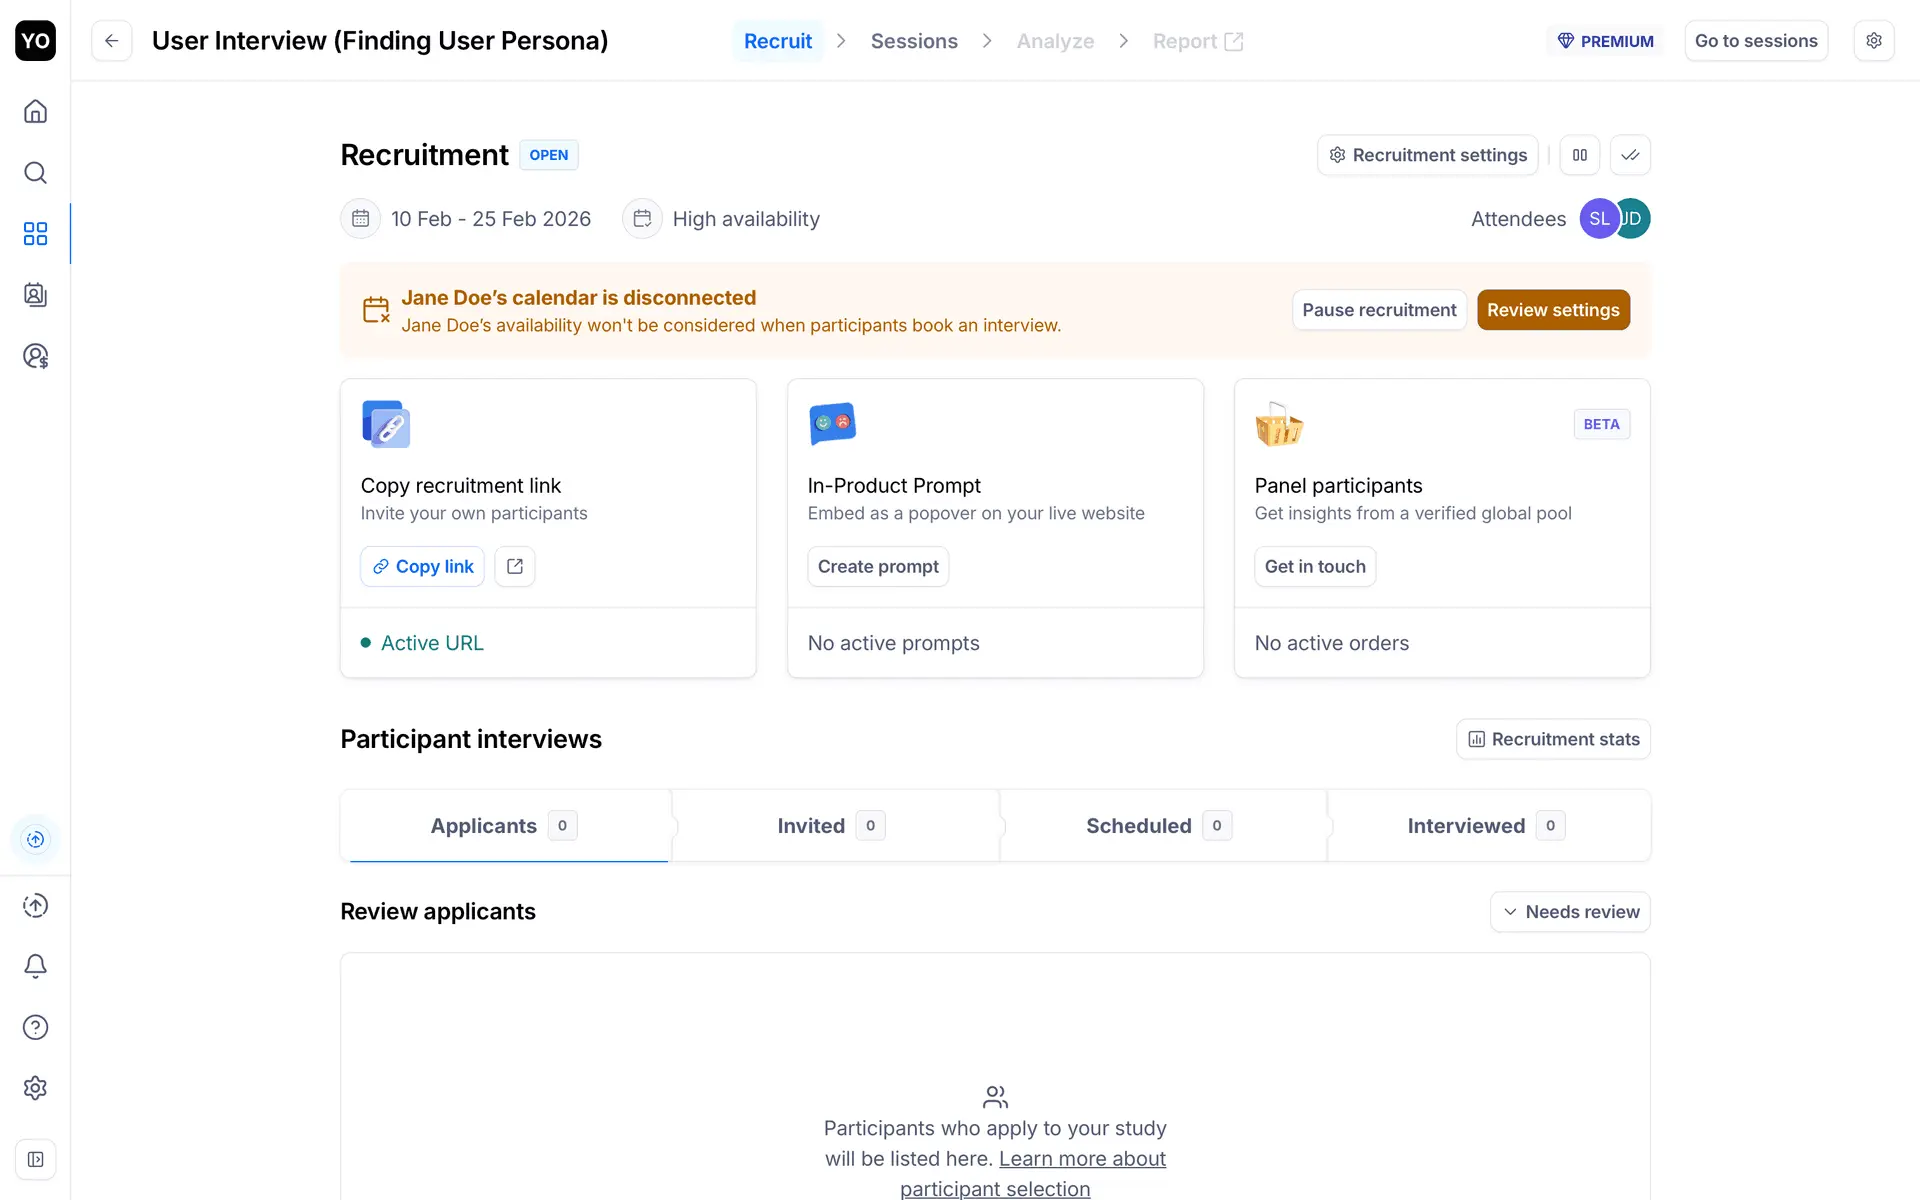
Task: Click the back arrow button
Action: point(112,41)
